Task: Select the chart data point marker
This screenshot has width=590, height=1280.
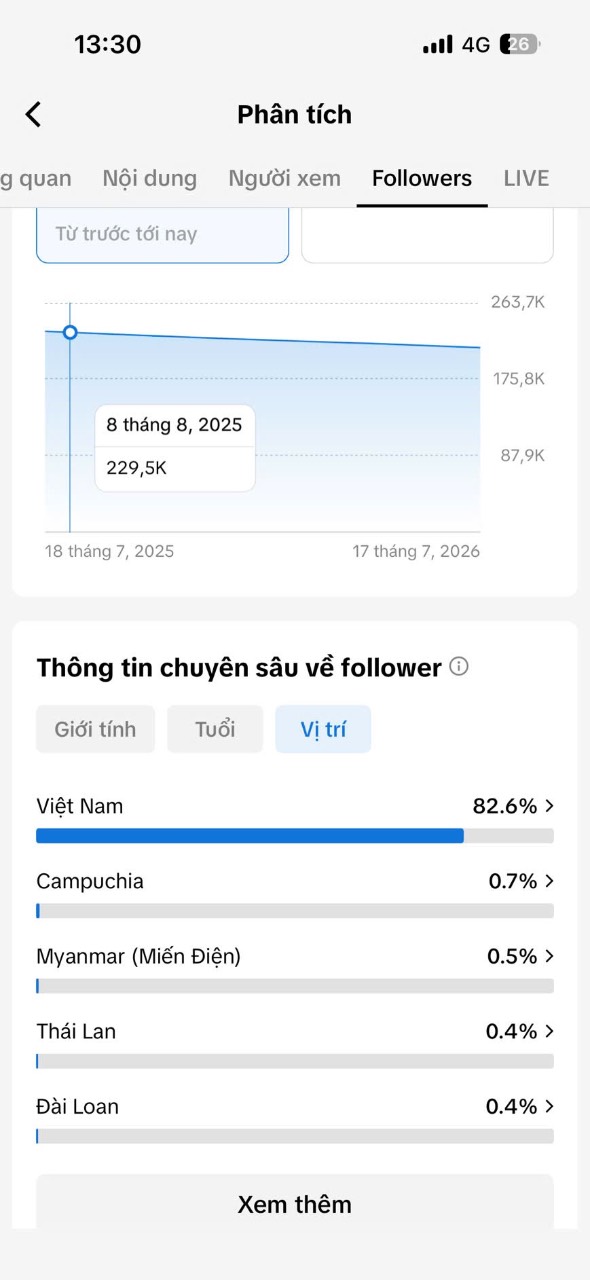Action: [70, 332]
